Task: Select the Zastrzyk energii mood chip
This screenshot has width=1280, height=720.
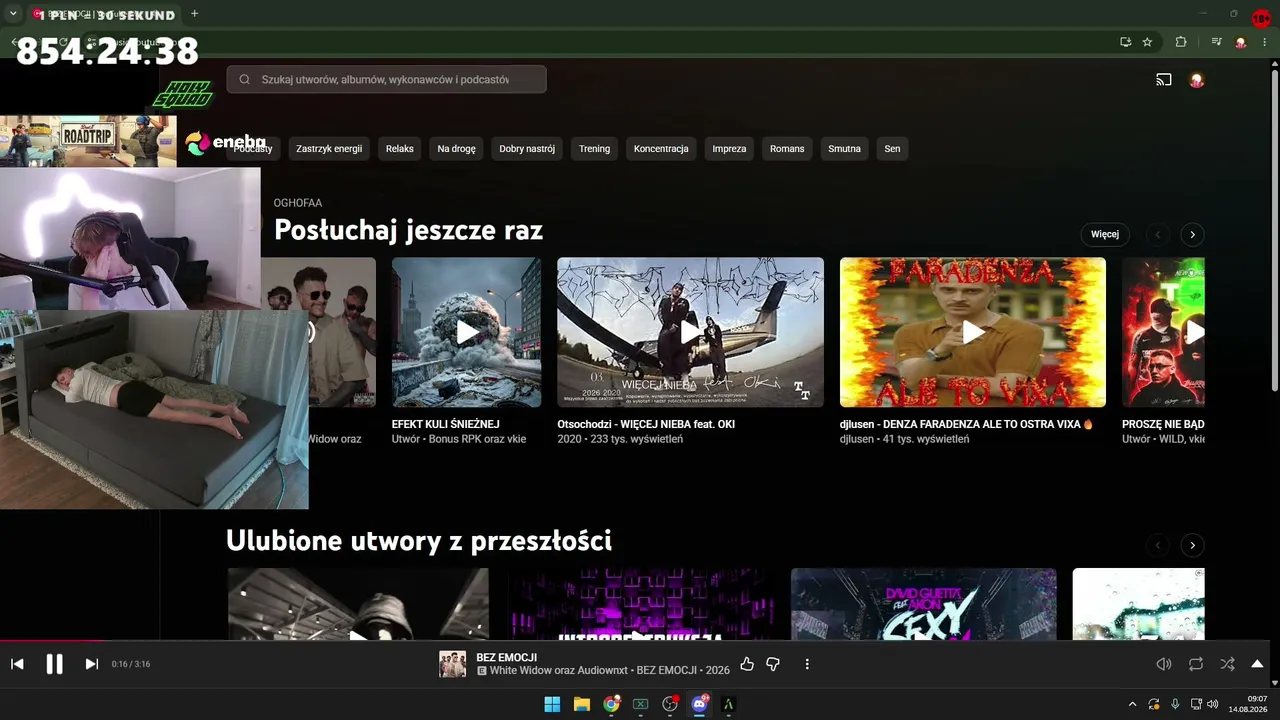Action: [329, 149]
